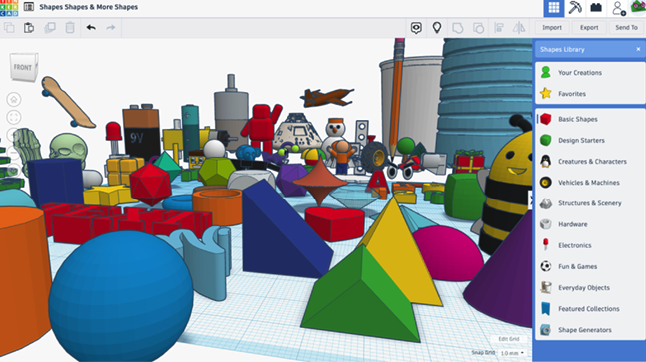Collapse the shapes panel side arrow

point(531,200)
